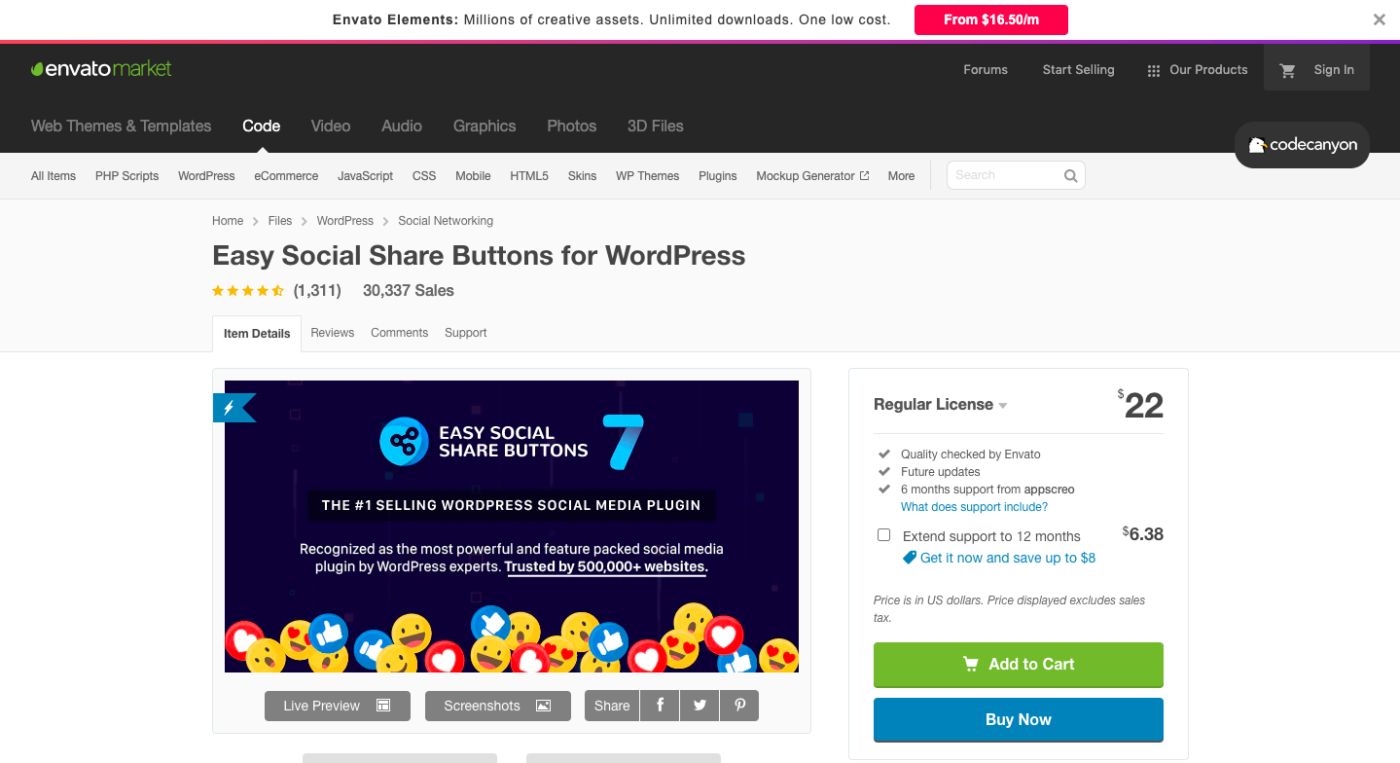Open the Forums link
The height and width of the screenshot is (763, 1400).
(985, 70)
